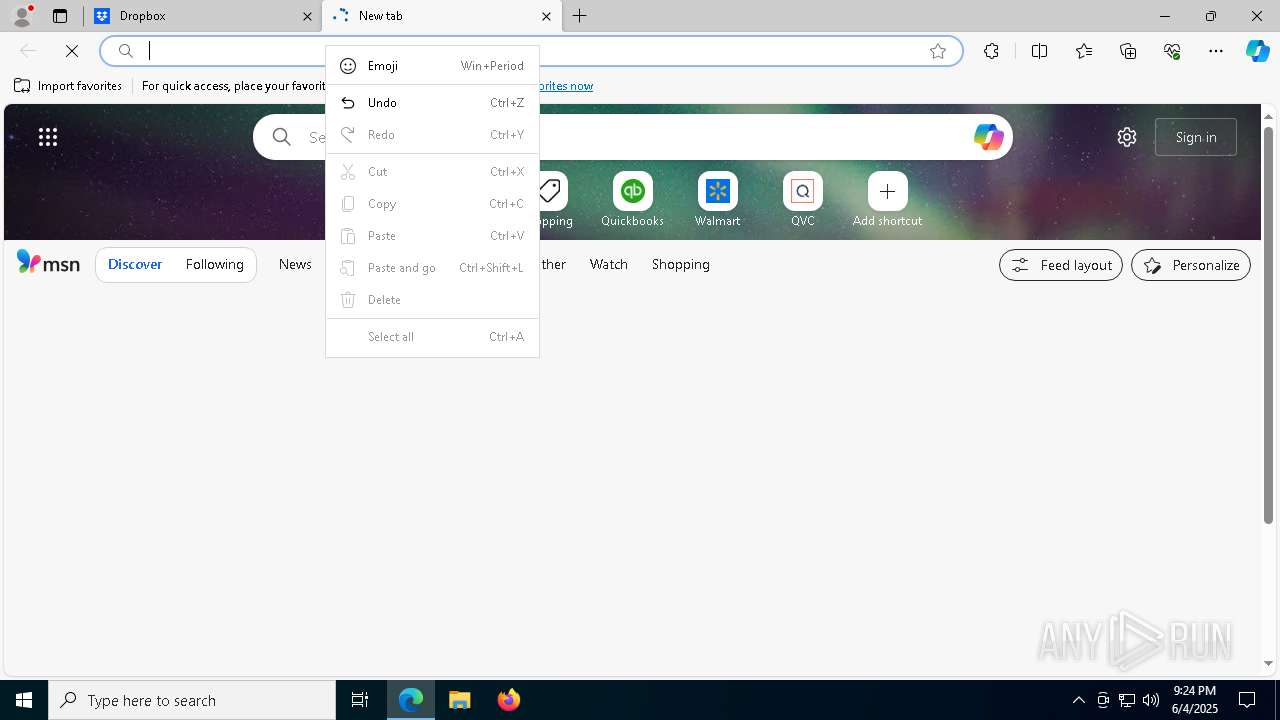The width and height of the screenshot is (1280, 720).
Task: Select the Discover feed tab
Action: (x=135, y=265)
